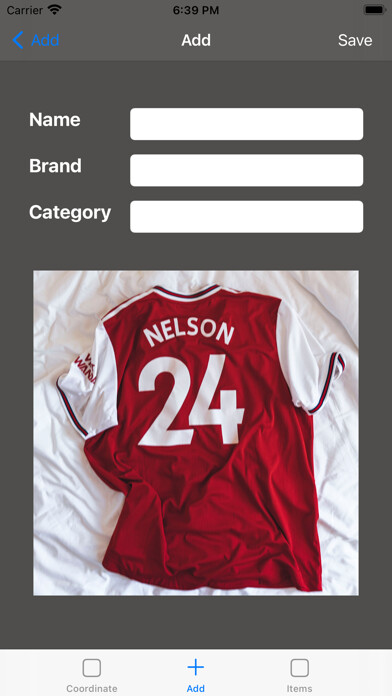This screenshot has height=696, width=392.
Task: Switch to Items tab label
Action: click(x=299, y=688)
